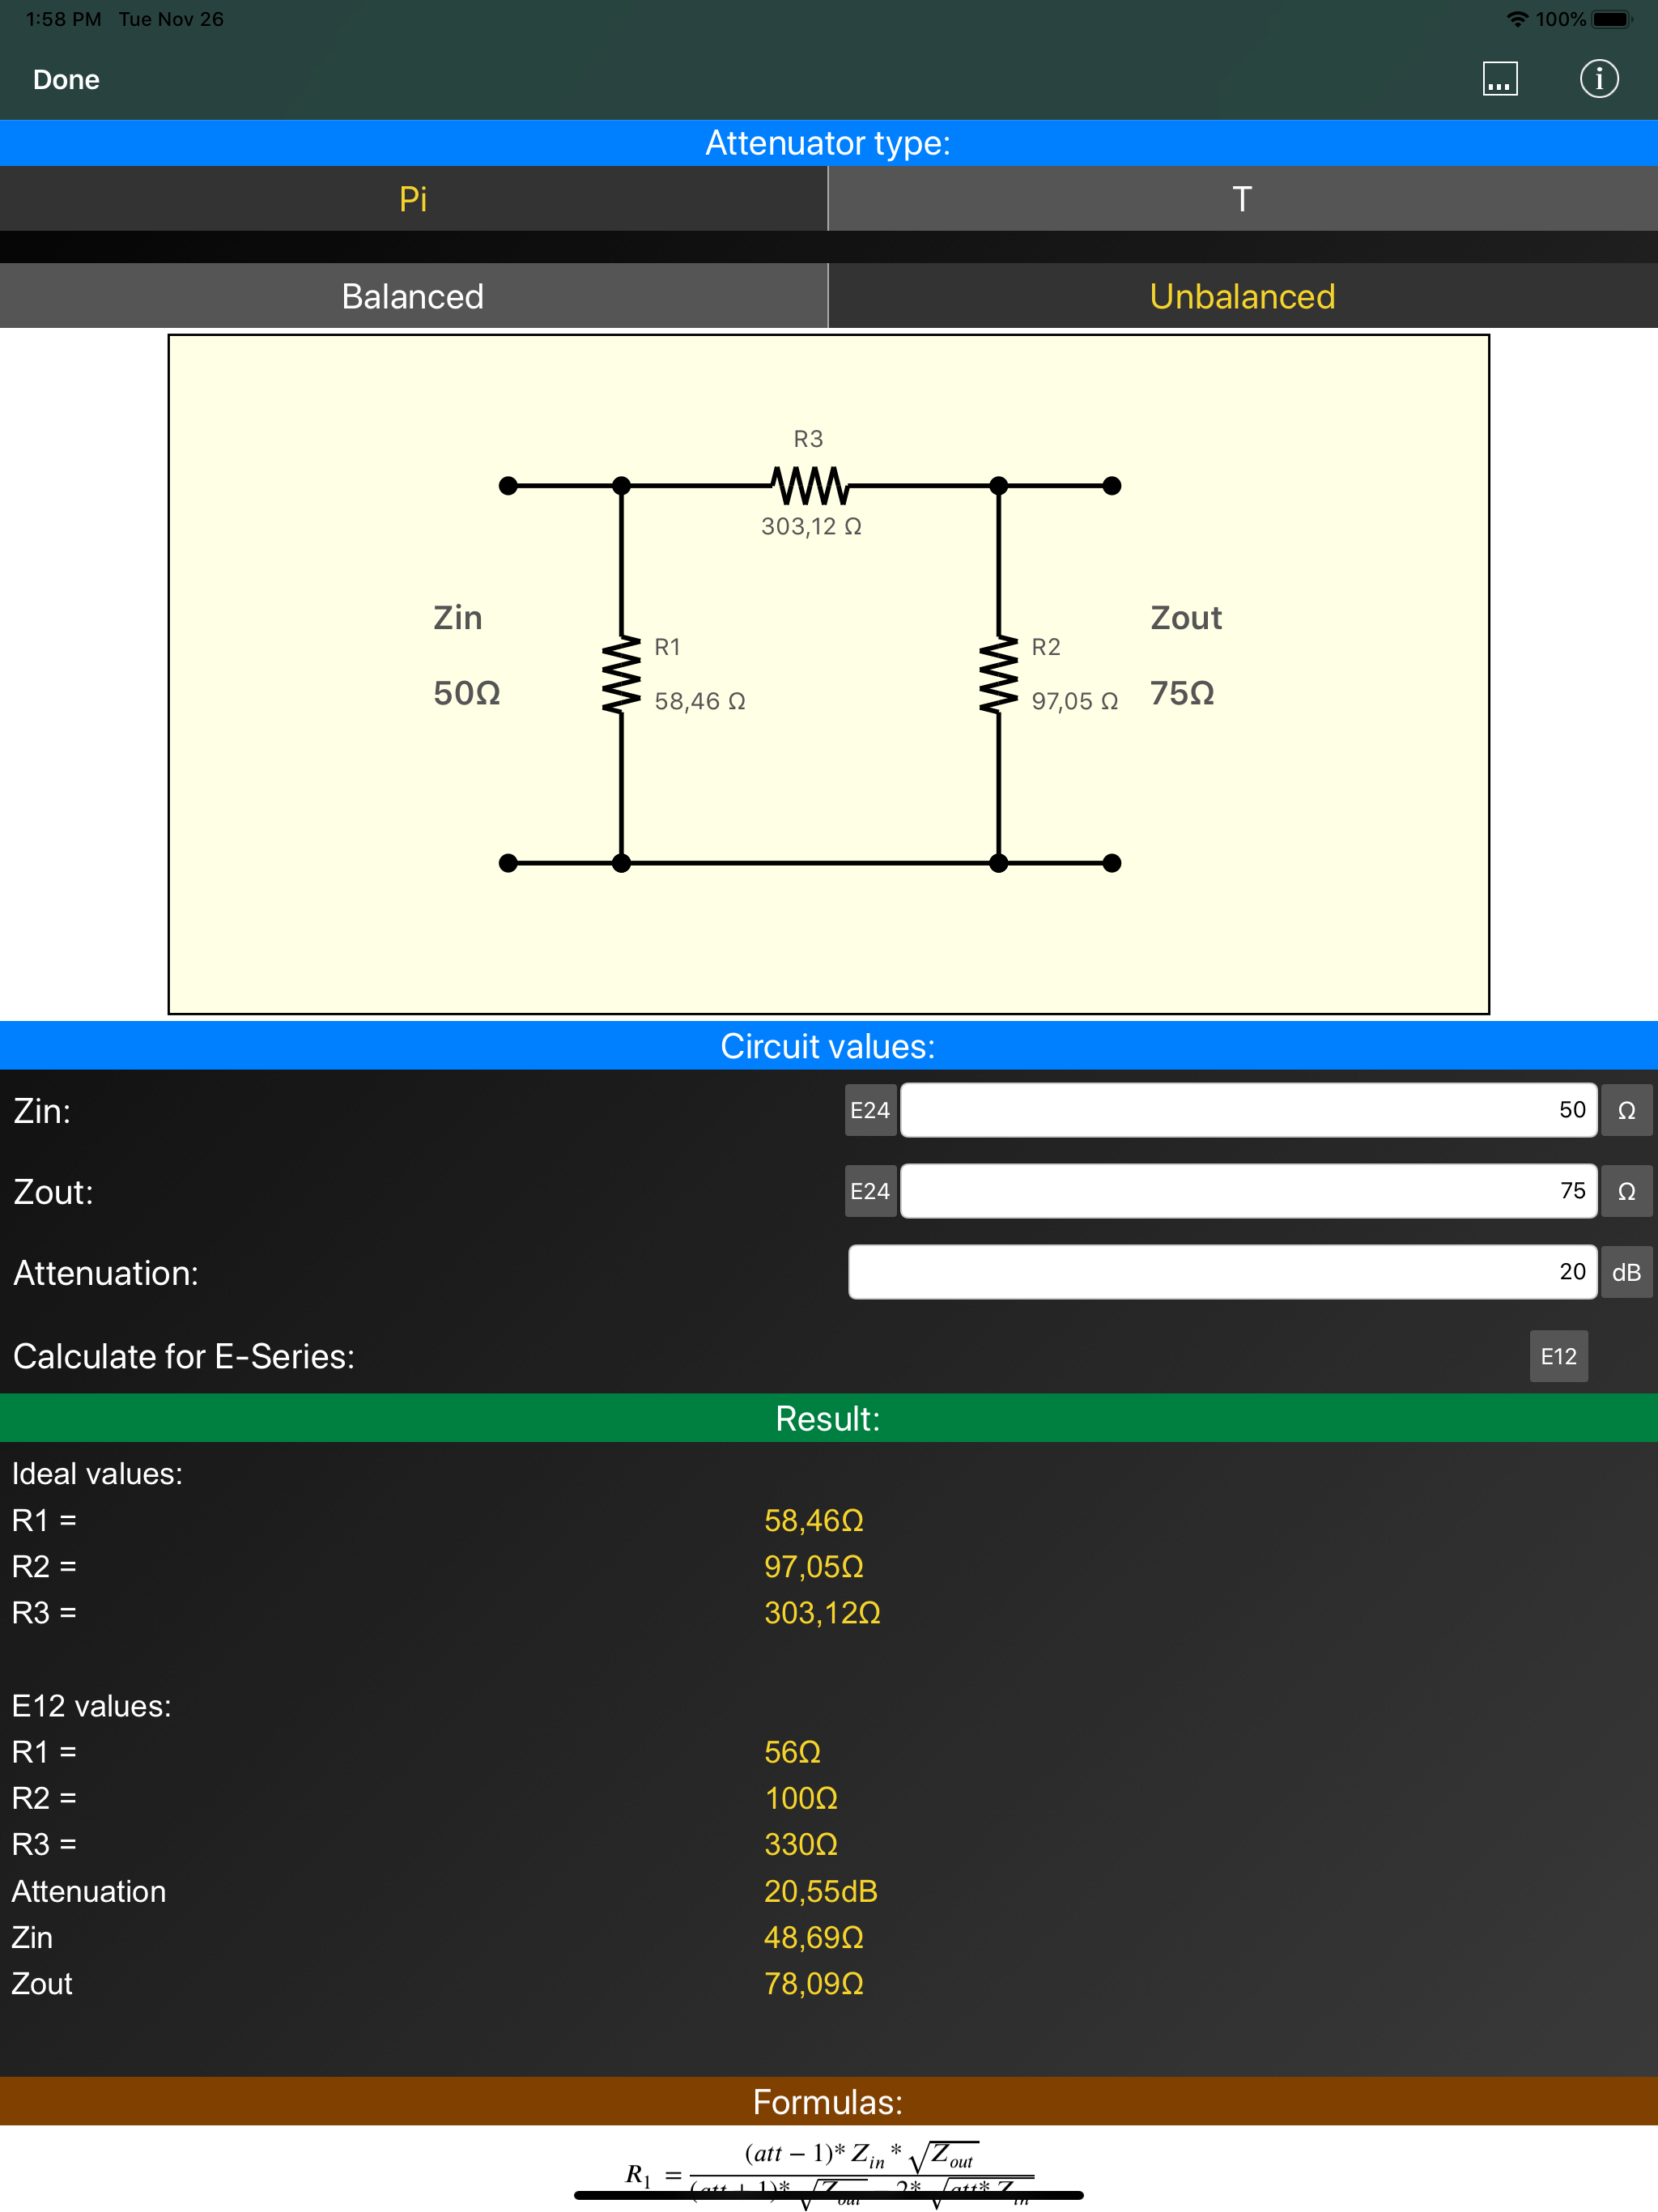Tap the Result section header

pyautogui.click(x=829, y=1418)
